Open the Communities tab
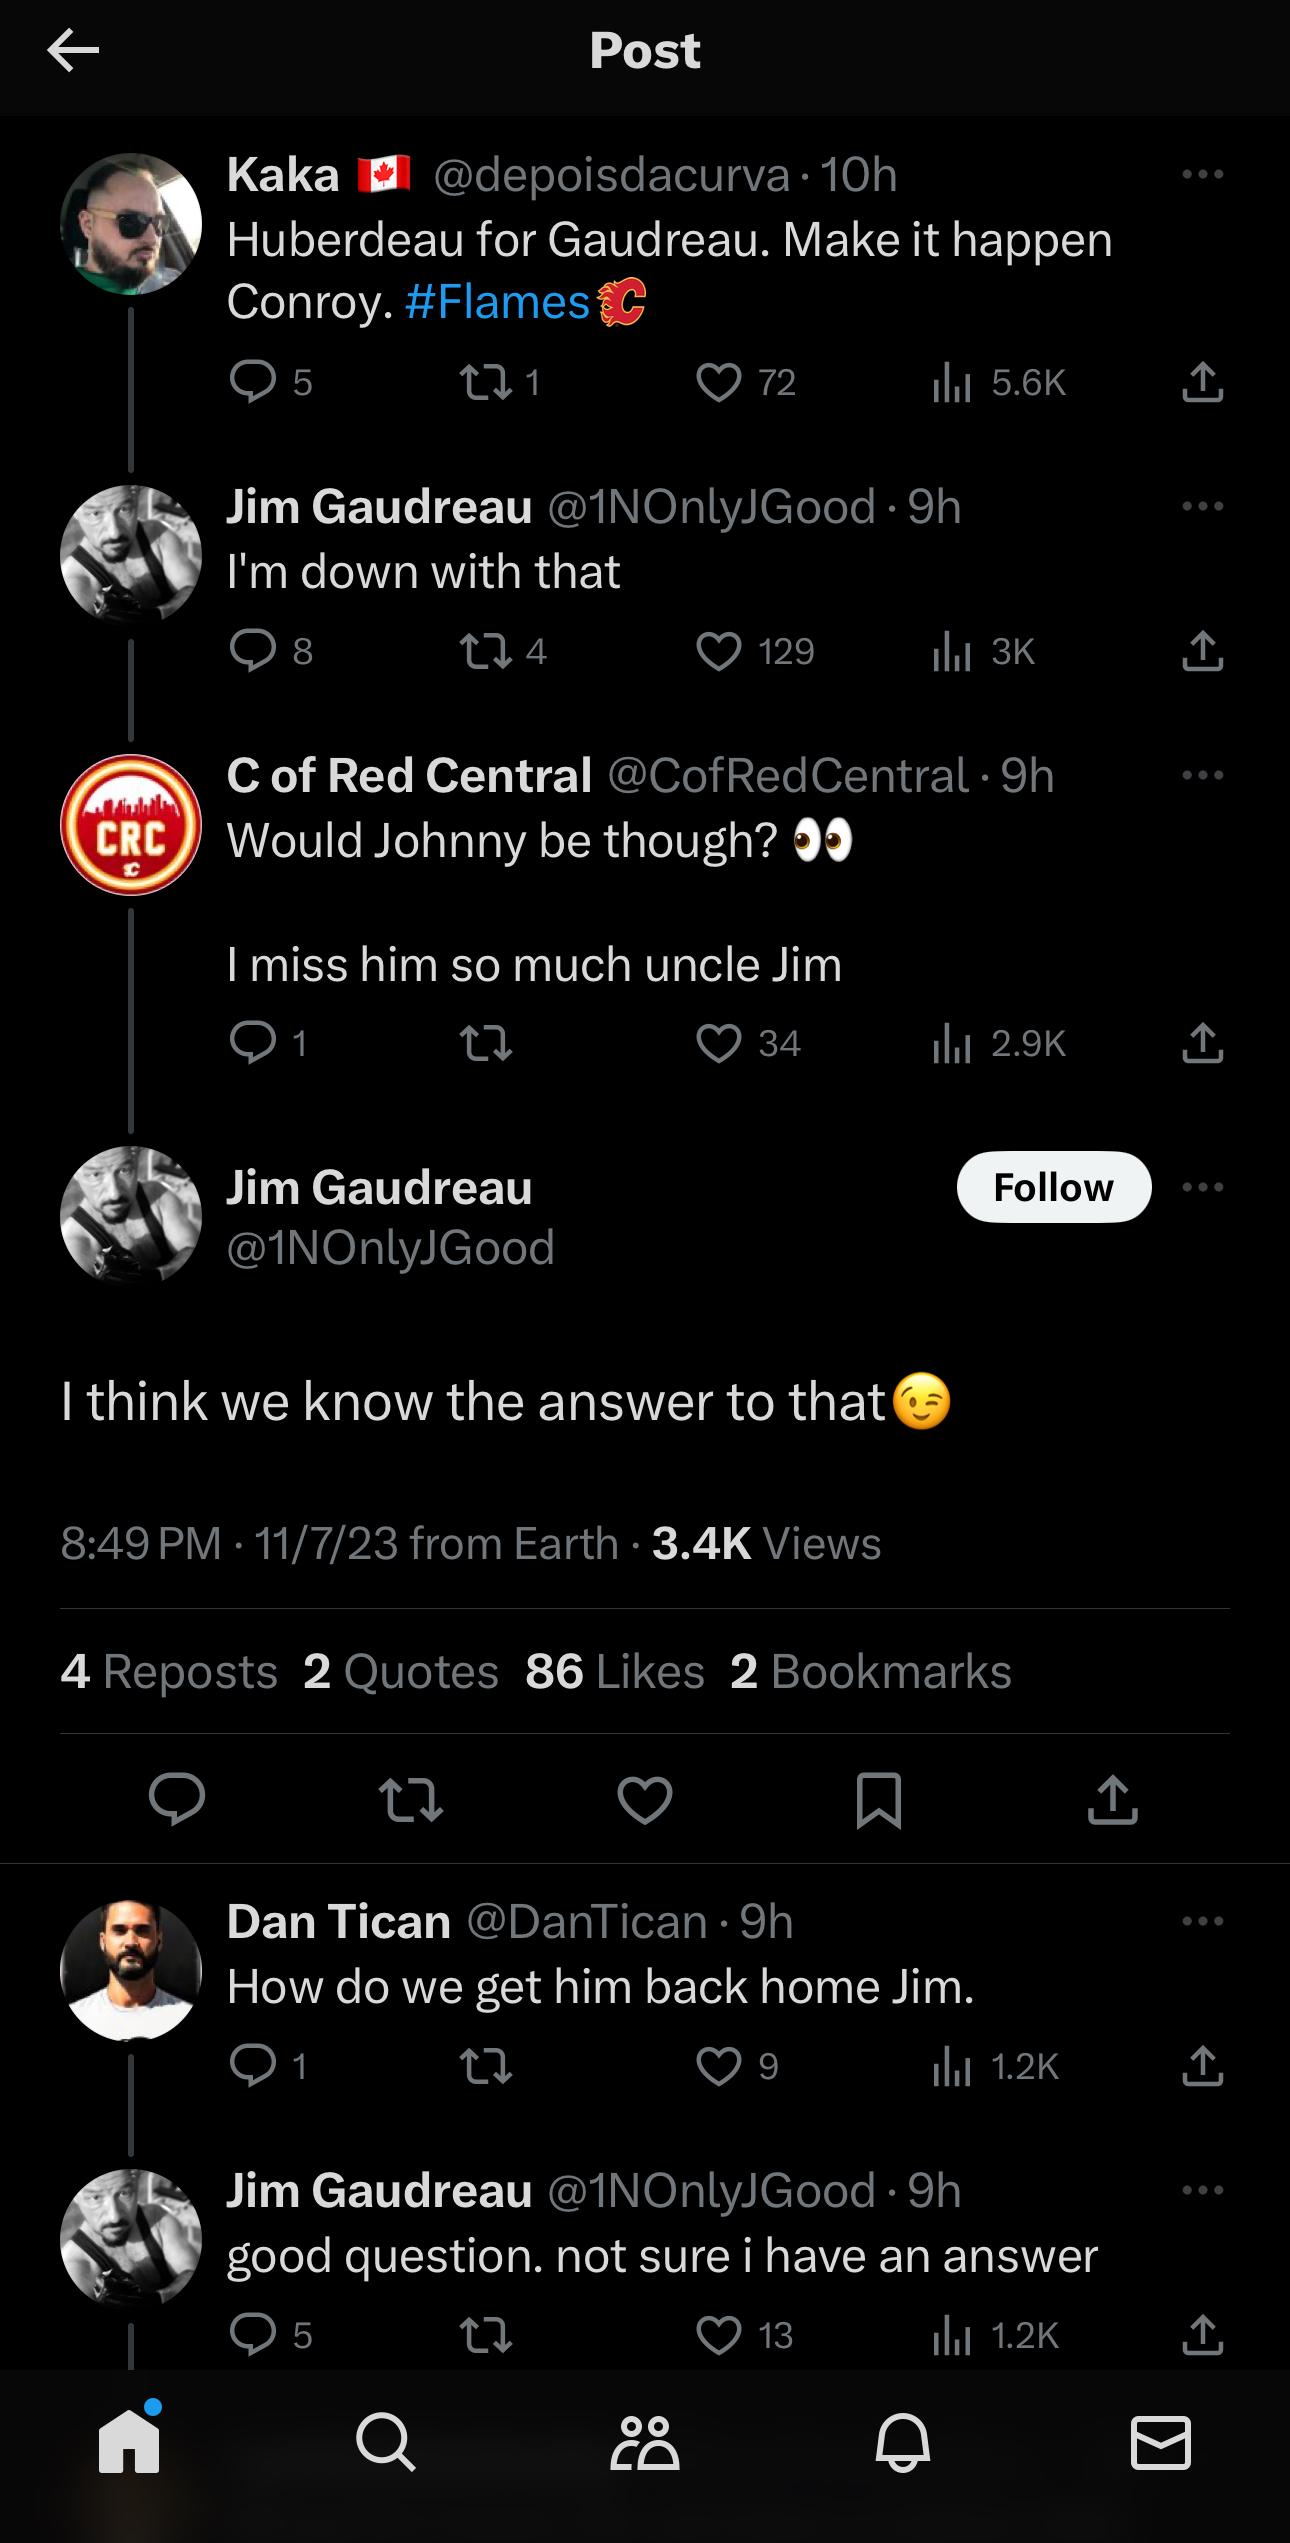This screenshot has height=2543, width=1290. click(x=645, y=2444)
